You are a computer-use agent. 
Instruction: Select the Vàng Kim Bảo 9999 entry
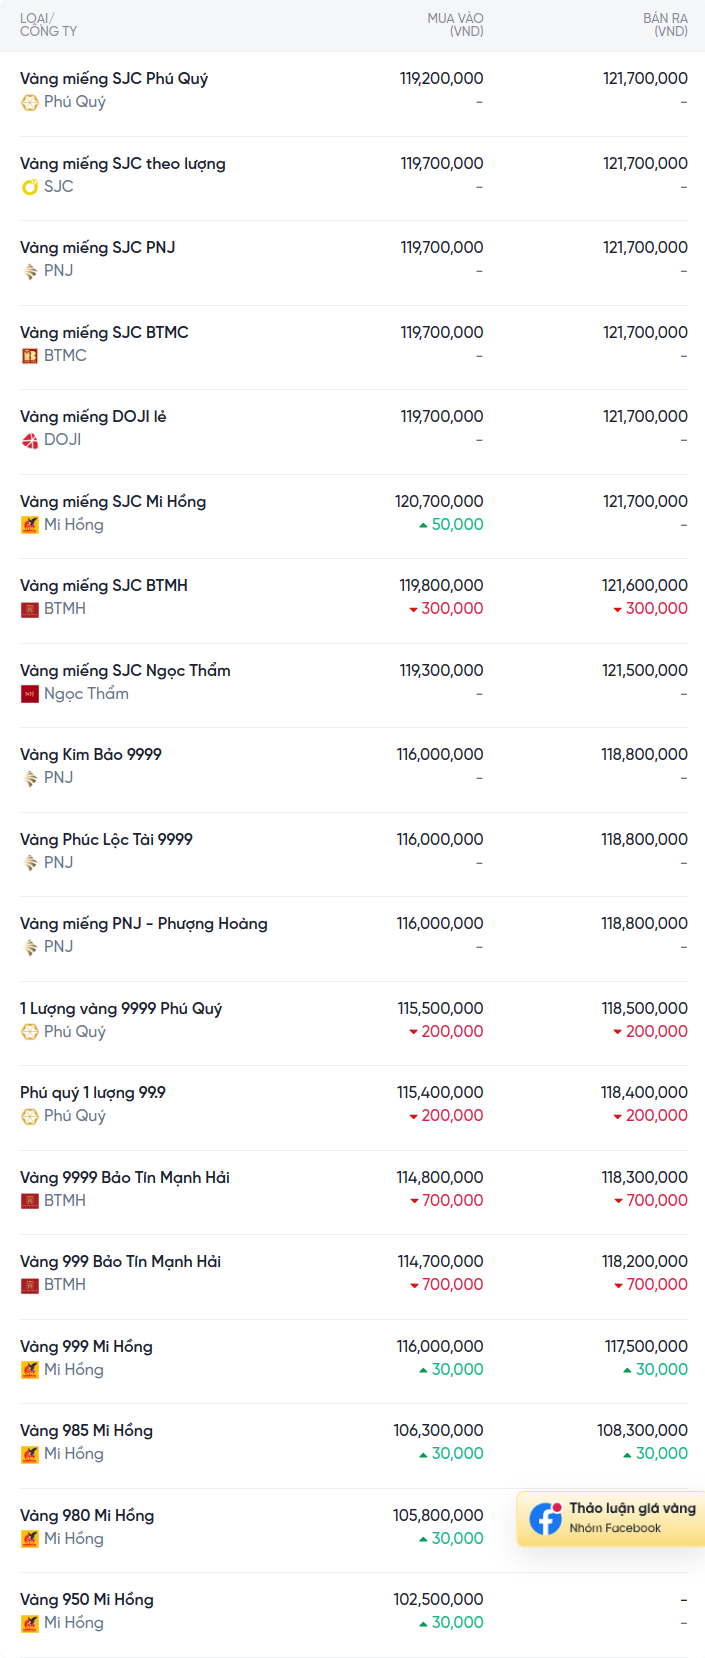tap(91, 754)
